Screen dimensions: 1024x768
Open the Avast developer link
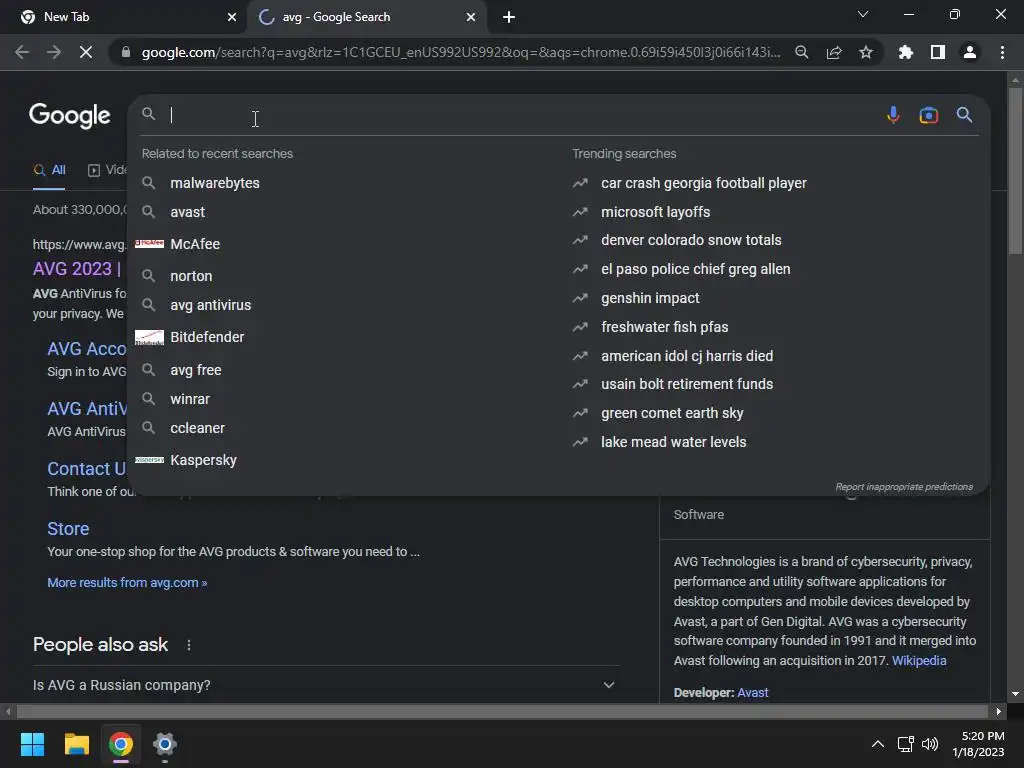point(752,692)
